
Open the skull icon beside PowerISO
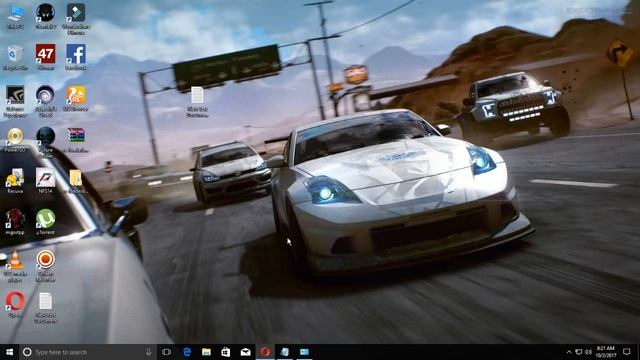[x=45, y=143]
